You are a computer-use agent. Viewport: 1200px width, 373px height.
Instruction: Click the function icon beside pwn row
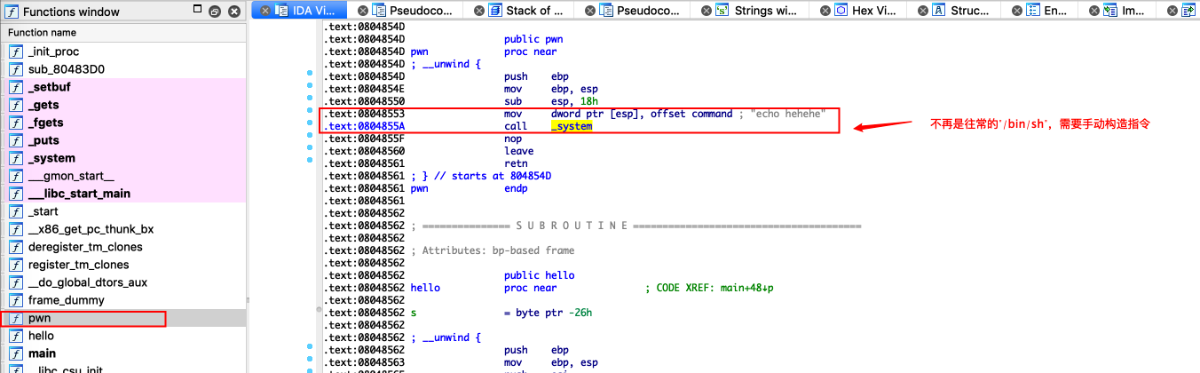[x=15, y=318]
